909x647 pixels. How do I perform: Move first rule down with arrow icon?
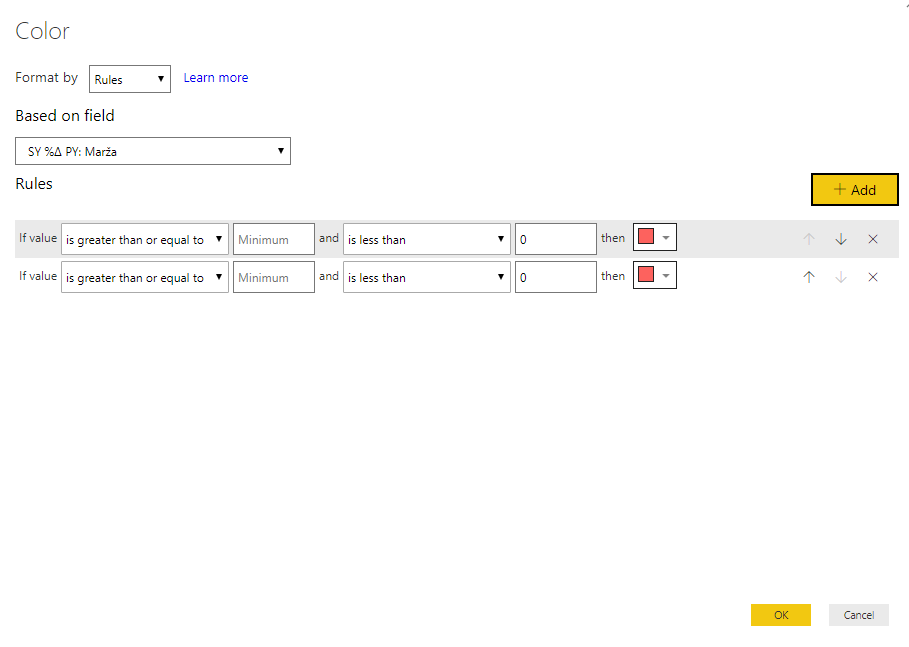click(841, 239)
